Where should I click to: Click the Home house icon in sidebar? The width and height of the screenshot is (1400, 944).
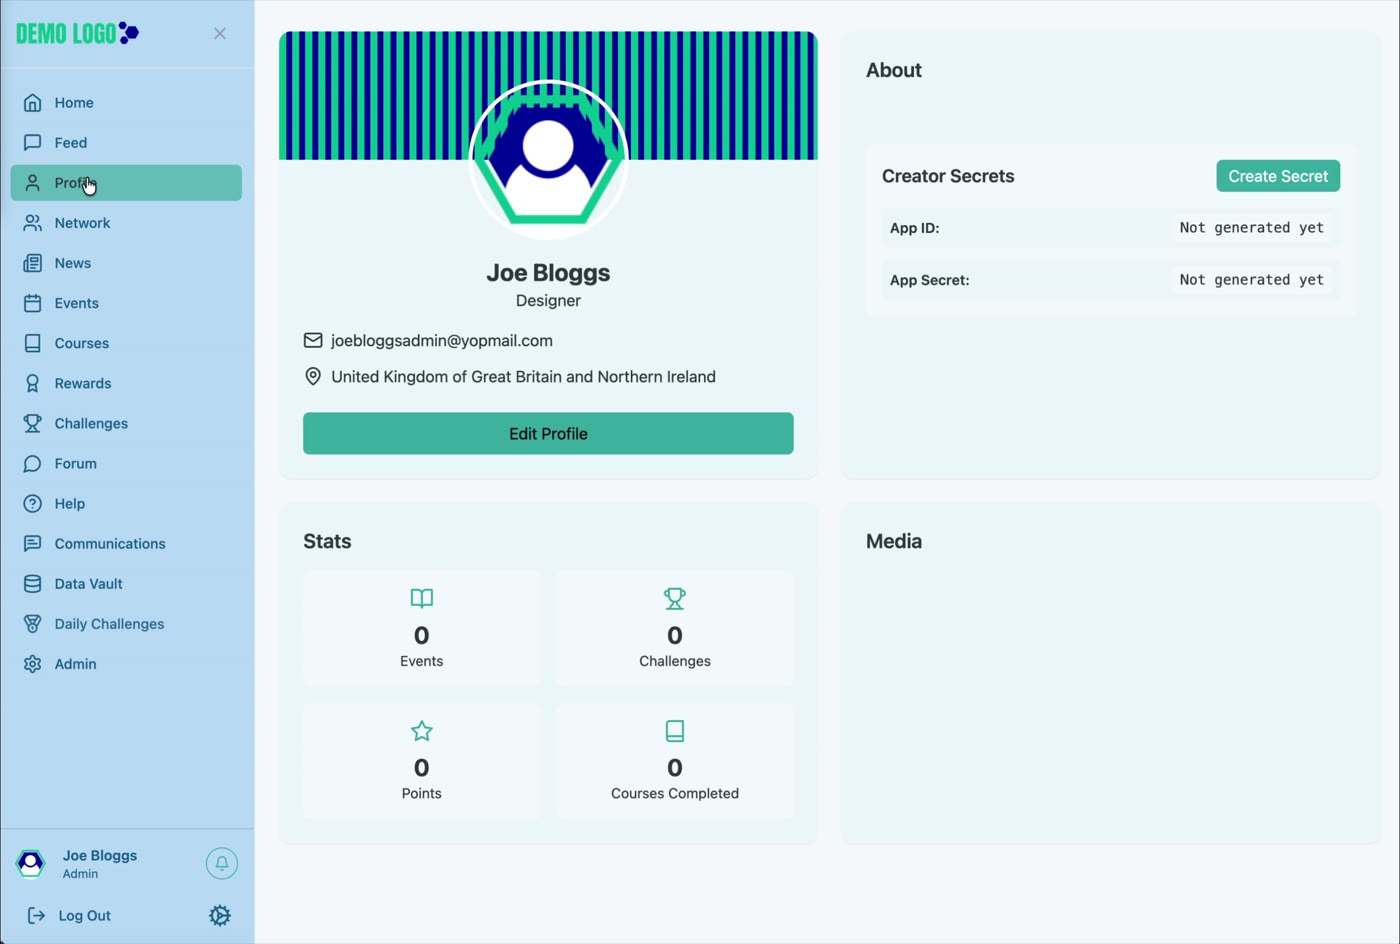(x=33, y=103)
